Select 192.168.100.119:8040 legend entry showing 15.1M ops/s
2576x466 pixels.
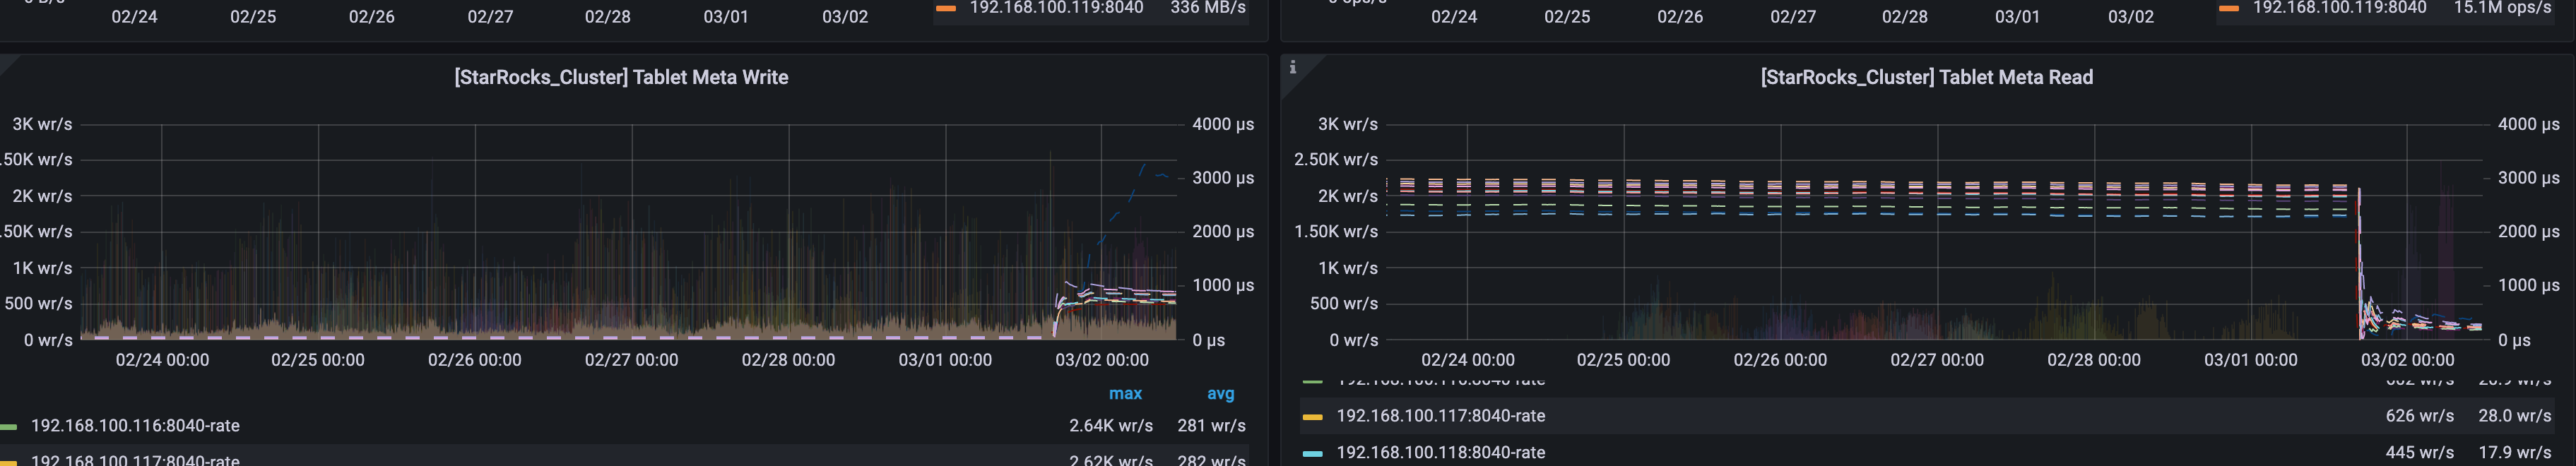click(2339, 8)
